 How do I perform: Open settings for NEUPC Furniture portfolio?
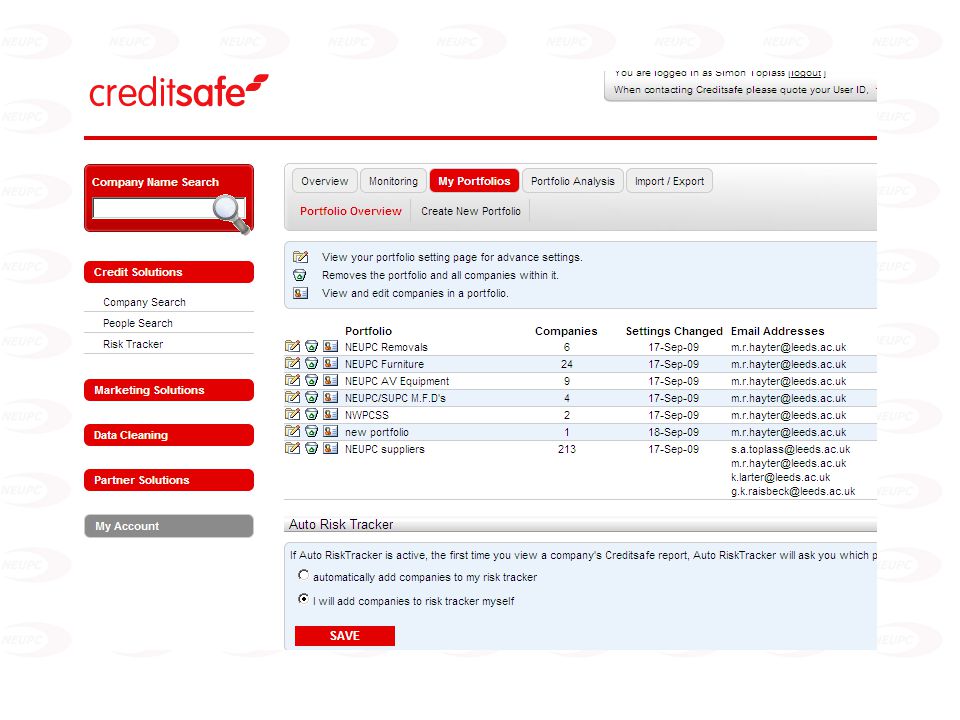pyautogui.click(x=293, y=364)
